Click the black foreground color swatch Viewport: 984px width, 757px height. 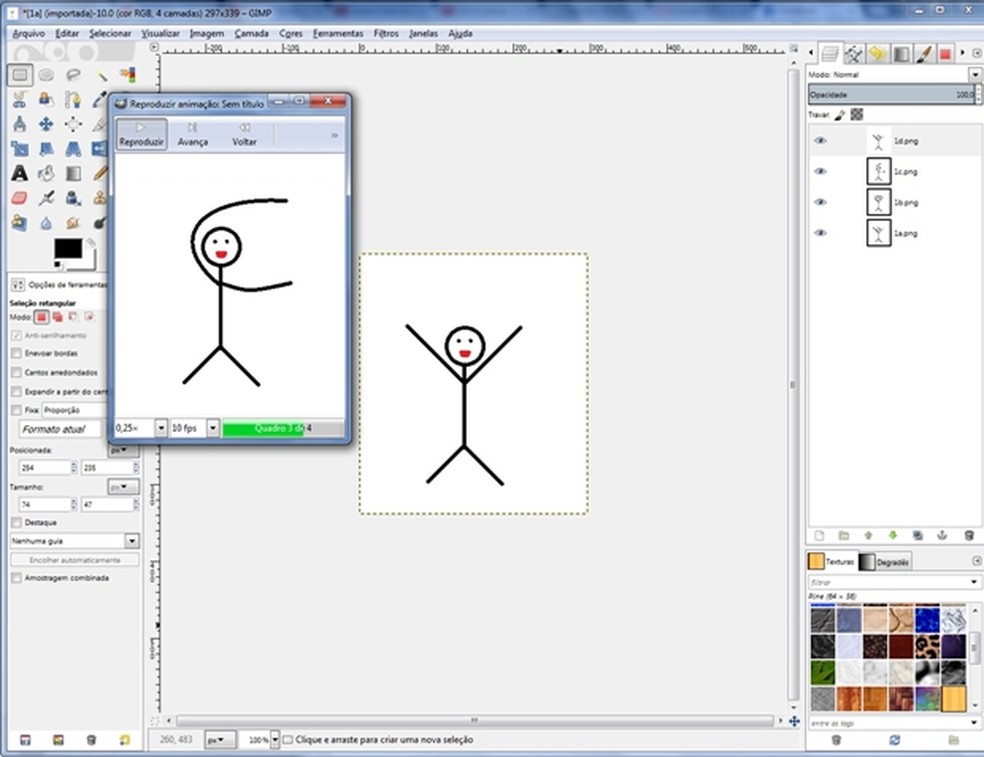(68, 249)
